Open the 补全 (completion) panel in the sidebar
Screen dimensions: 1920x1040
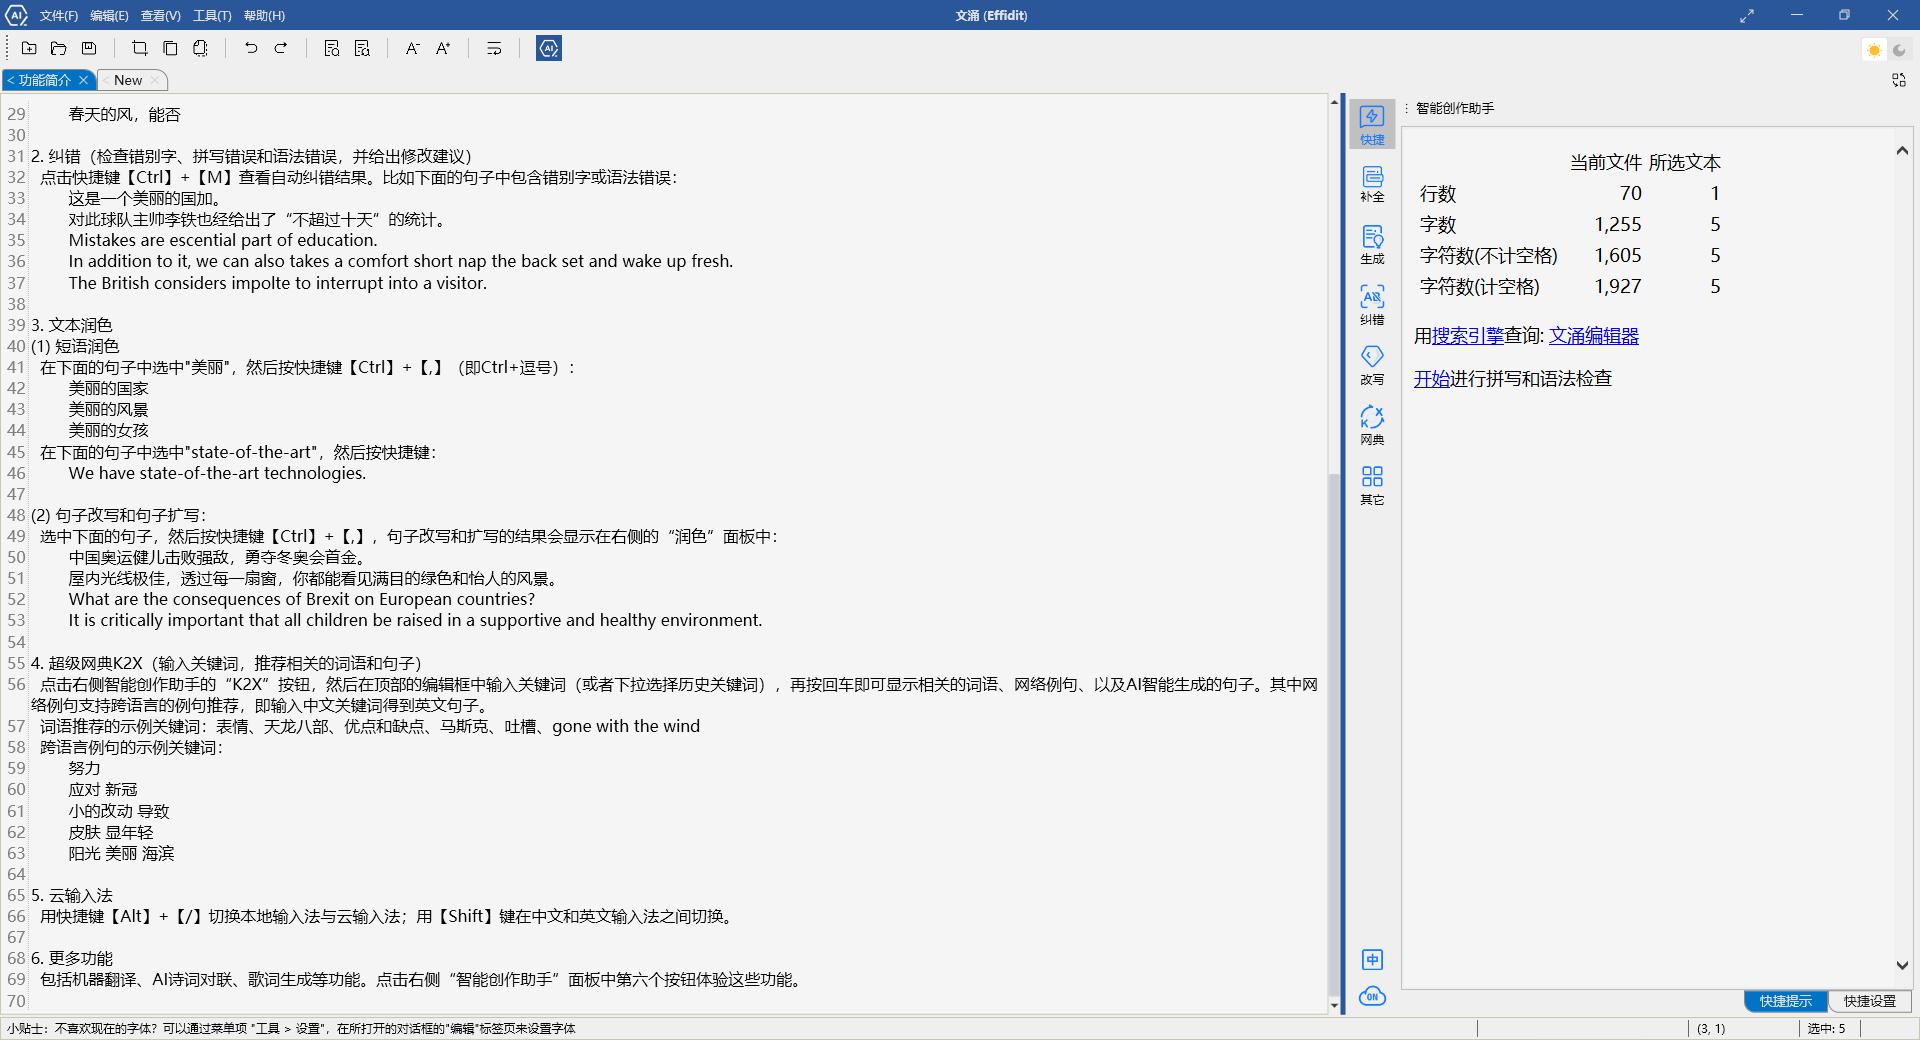[1371, 184]
